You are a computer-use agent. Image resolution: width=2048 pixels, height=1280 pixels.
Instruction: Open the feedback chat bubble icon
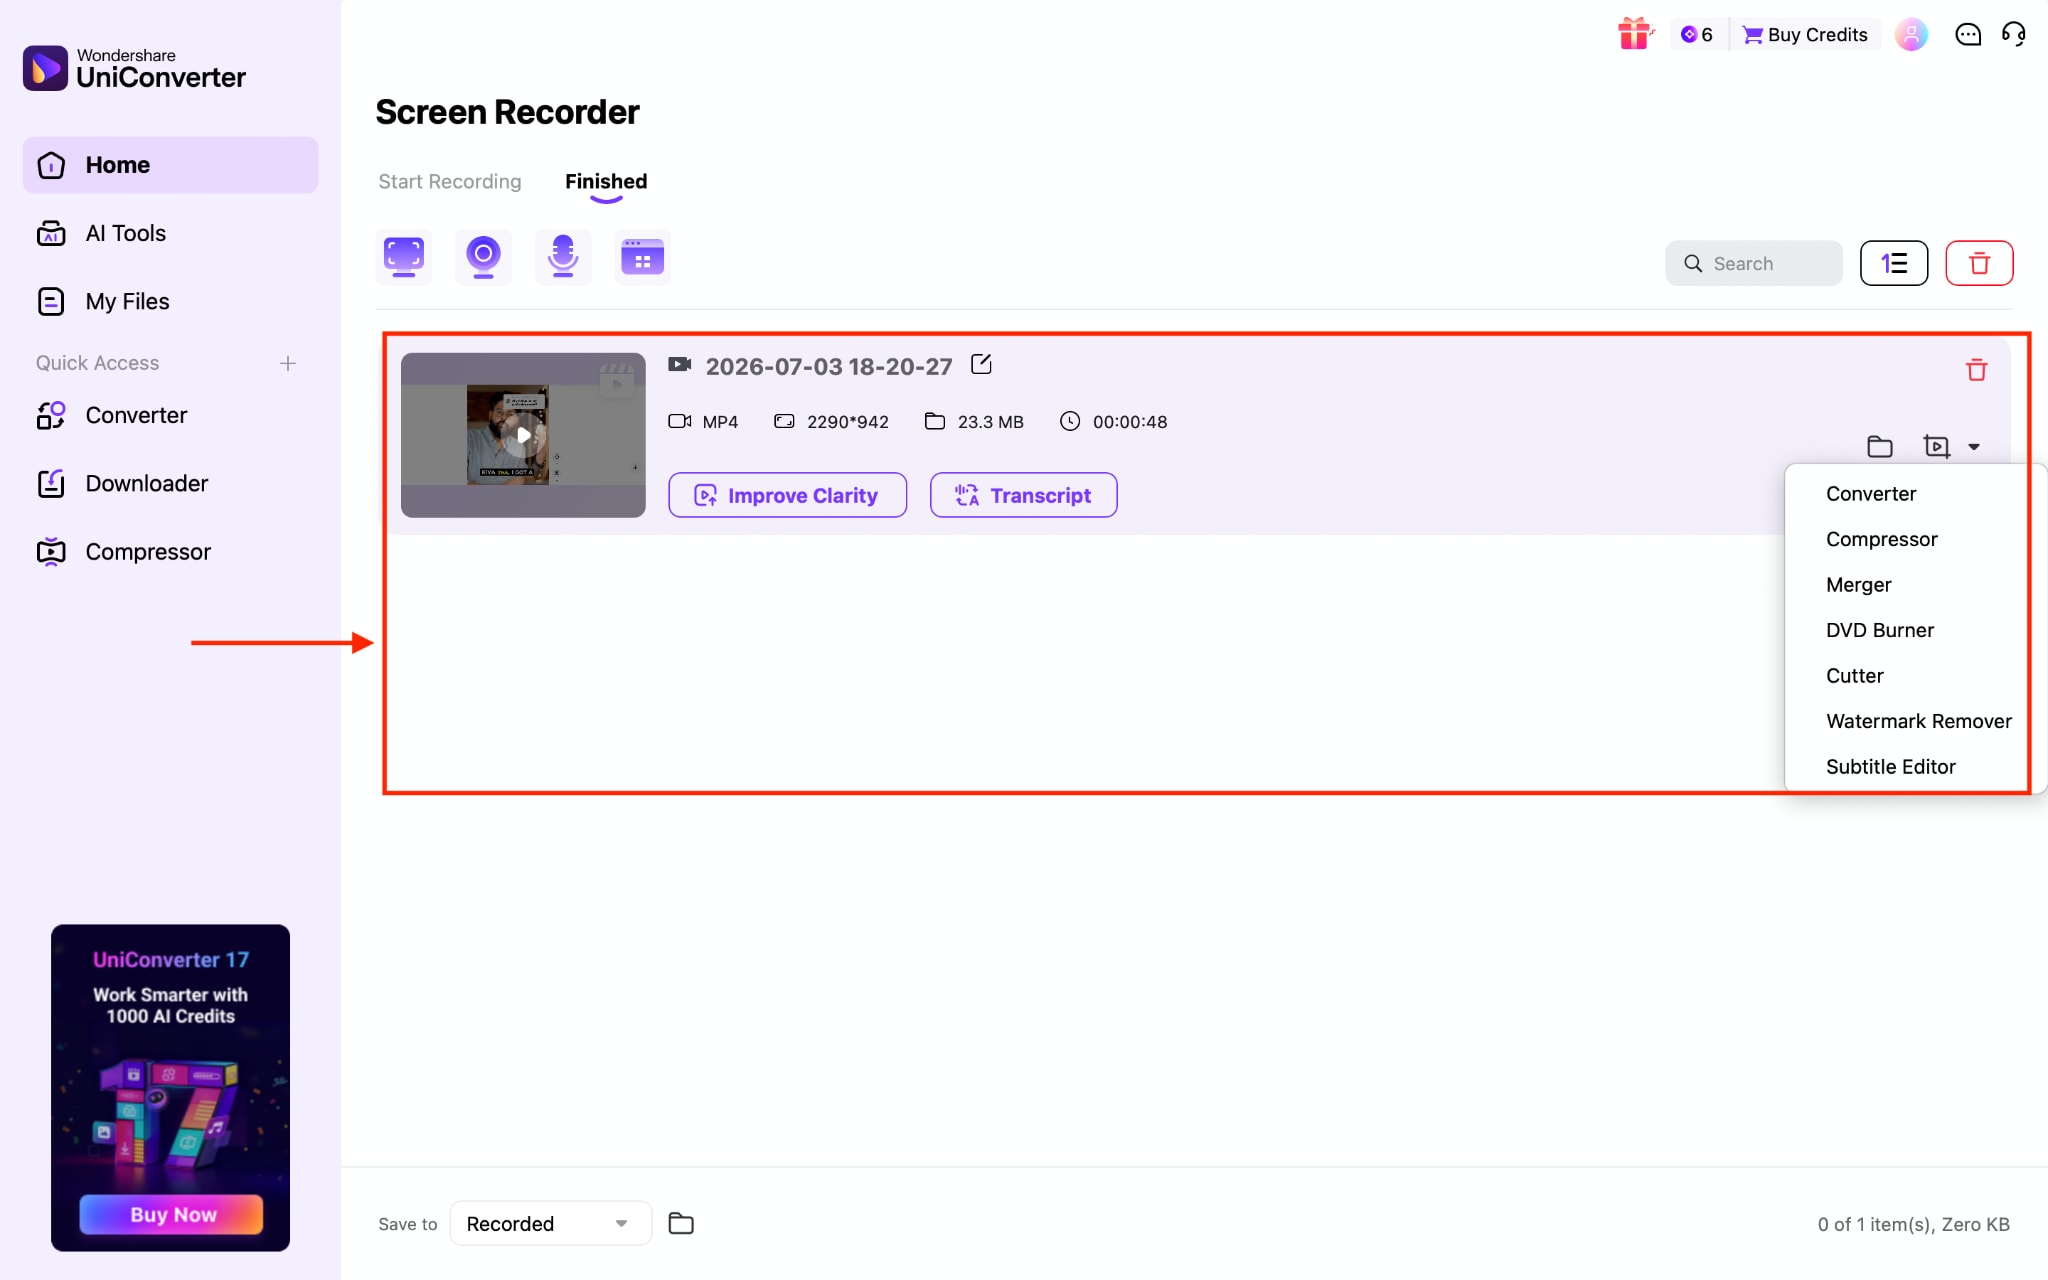point(1968,35)
